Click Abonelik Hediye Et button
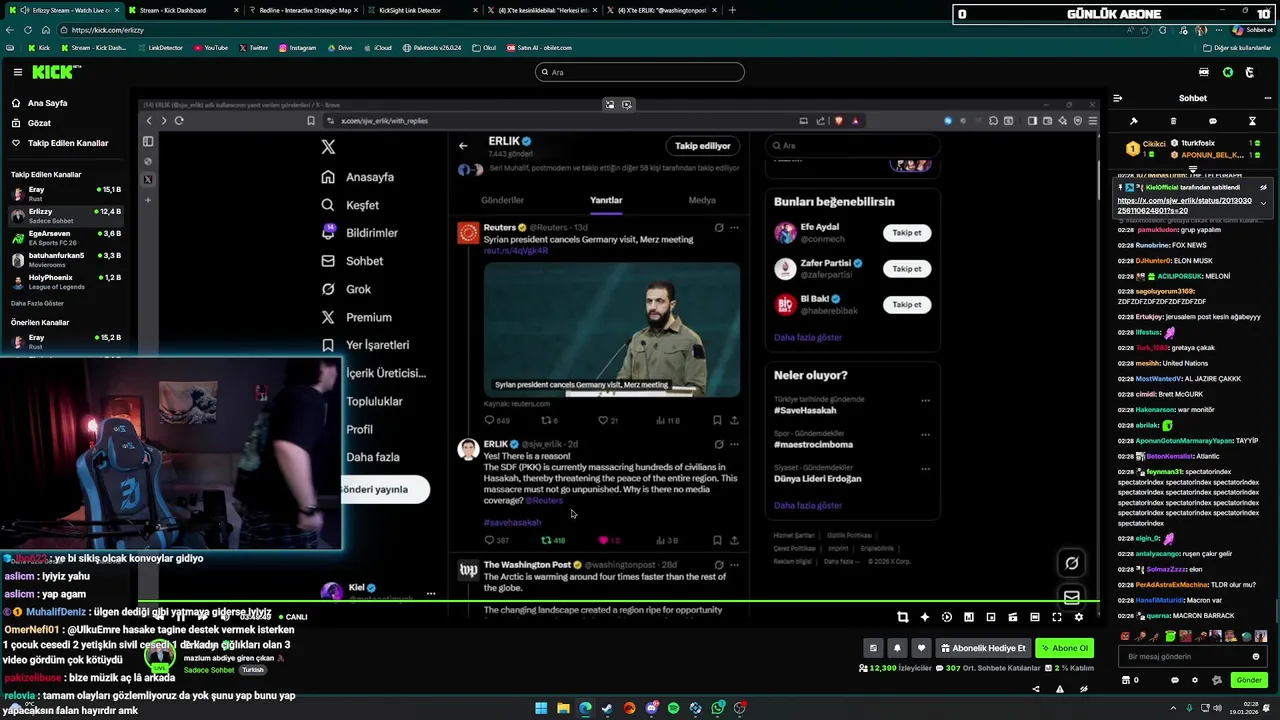The width and height of the screenshot is (1280, 720). pos(983,648)
